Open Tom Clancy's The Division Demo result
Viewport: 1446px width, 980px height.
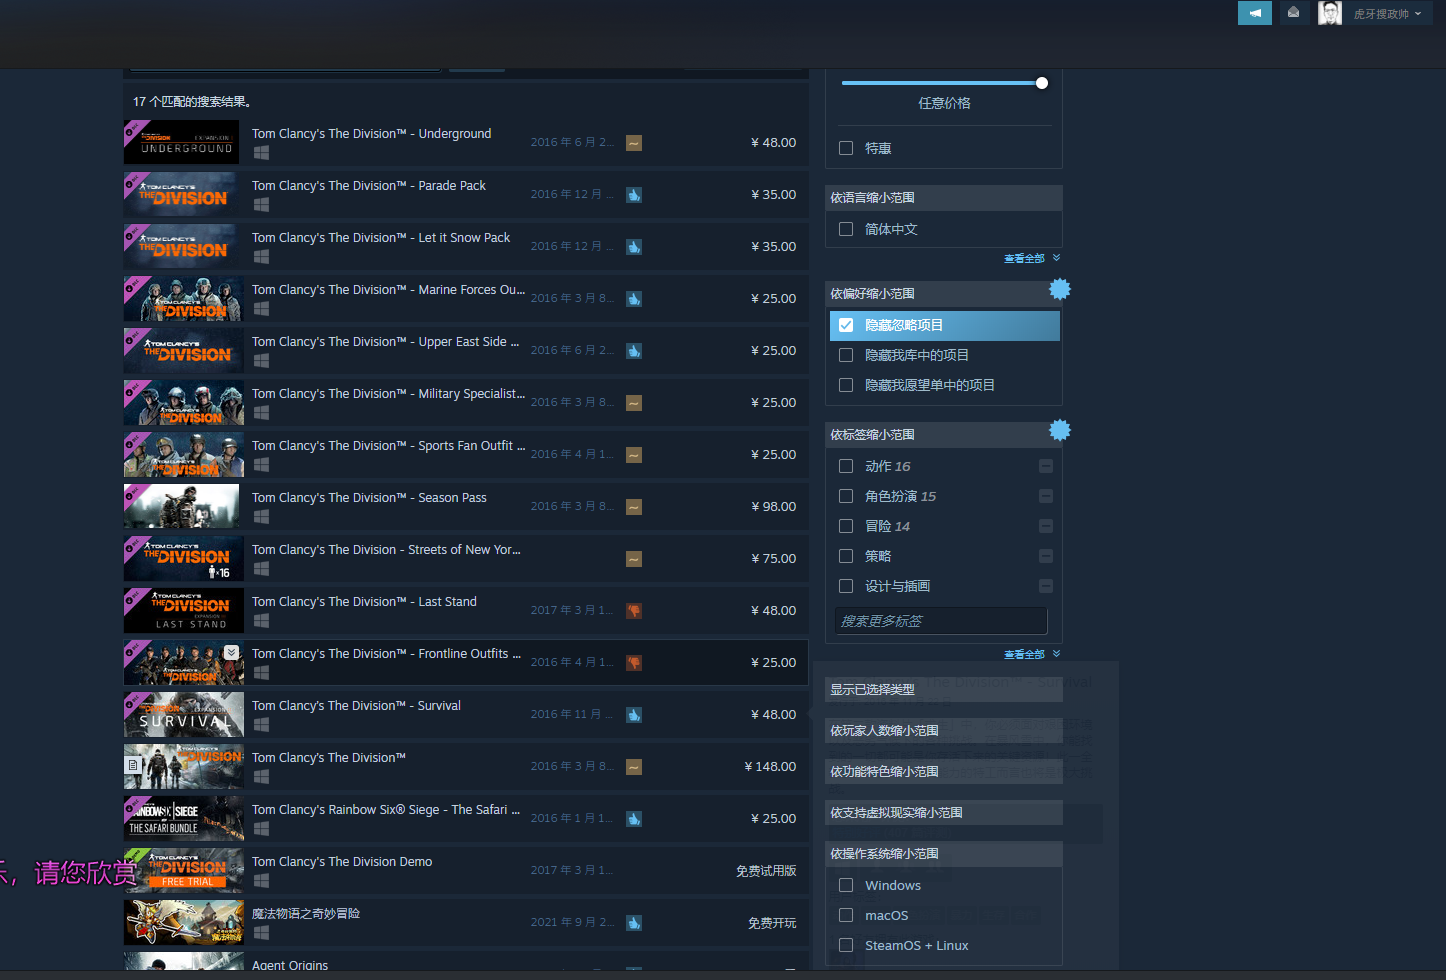tap(466, 870)
